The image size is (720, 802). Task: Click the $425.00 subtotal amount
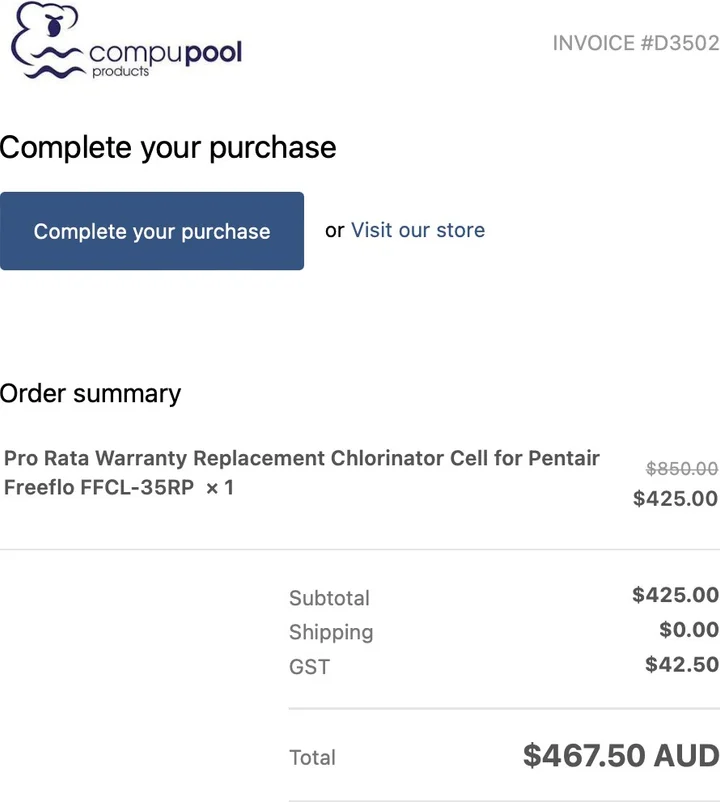675,595
